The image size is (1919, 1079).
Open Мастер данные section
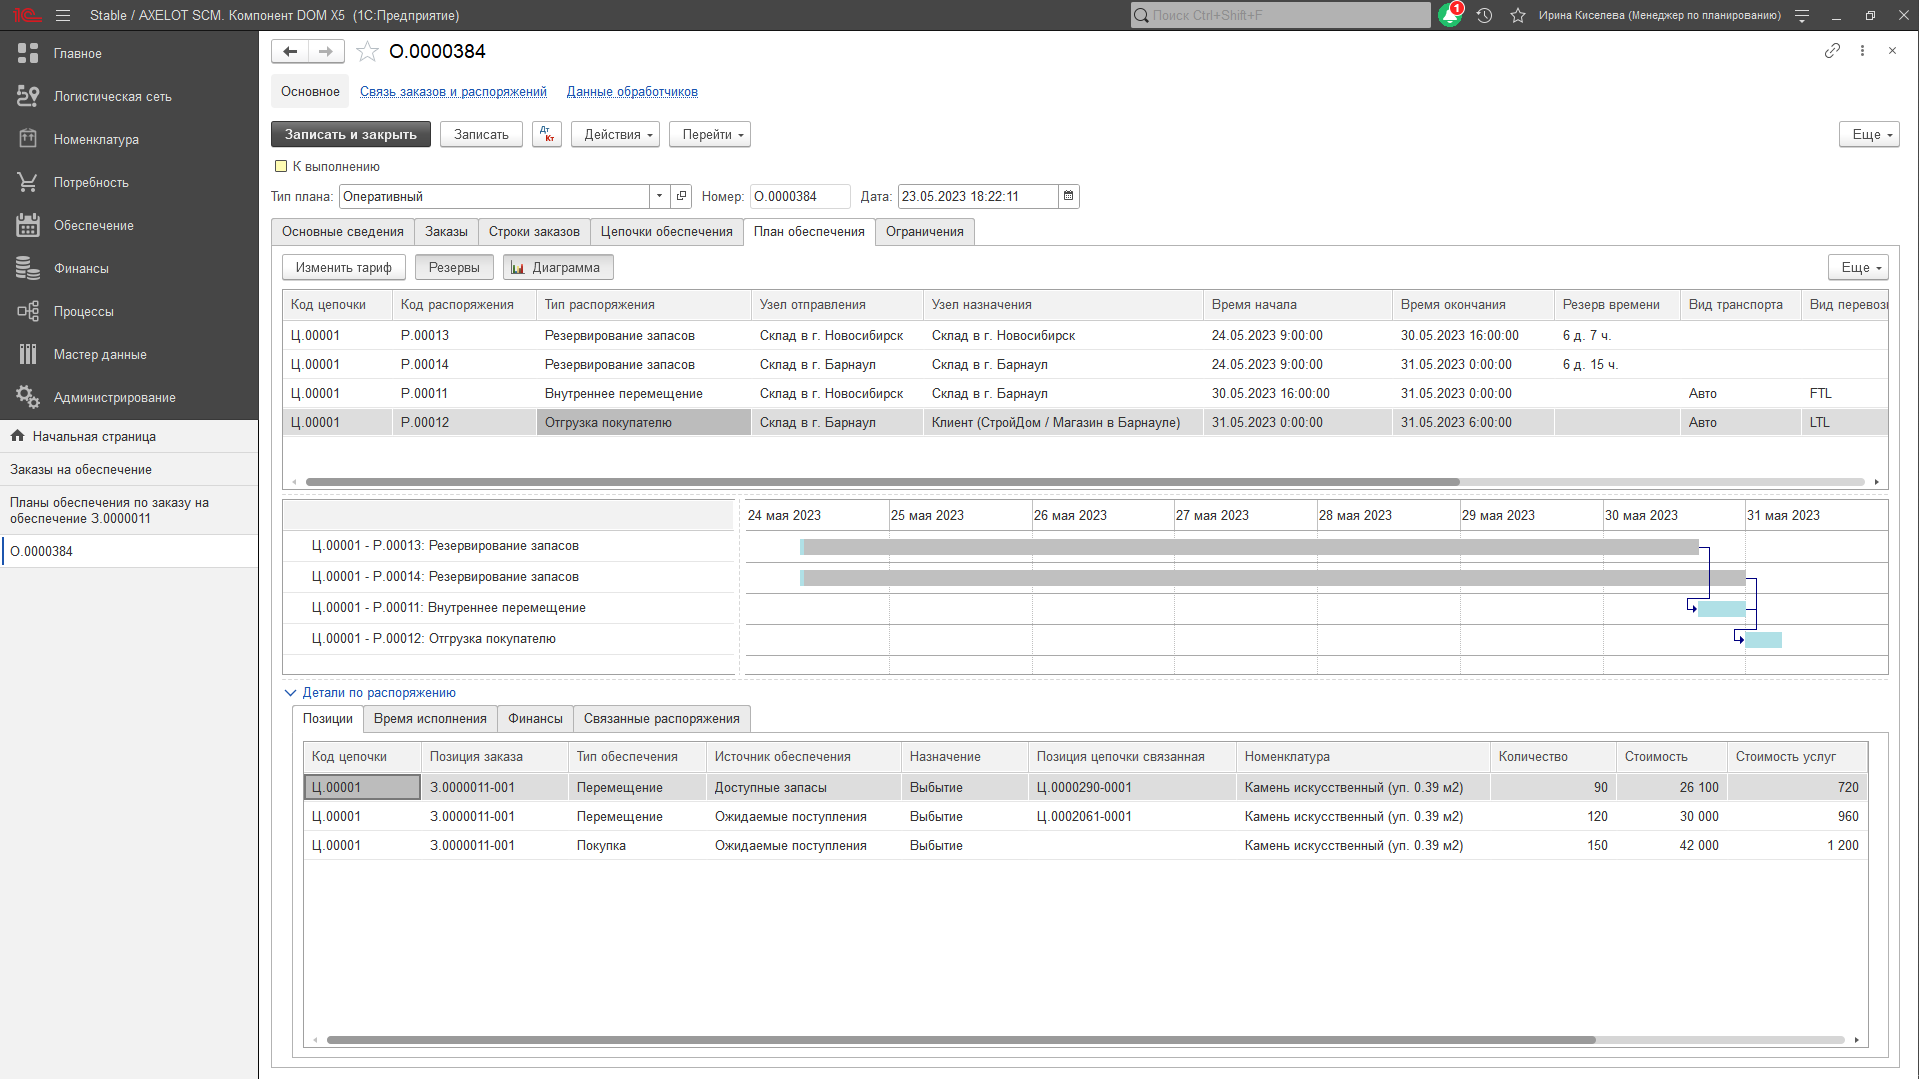tap(129, 354)
